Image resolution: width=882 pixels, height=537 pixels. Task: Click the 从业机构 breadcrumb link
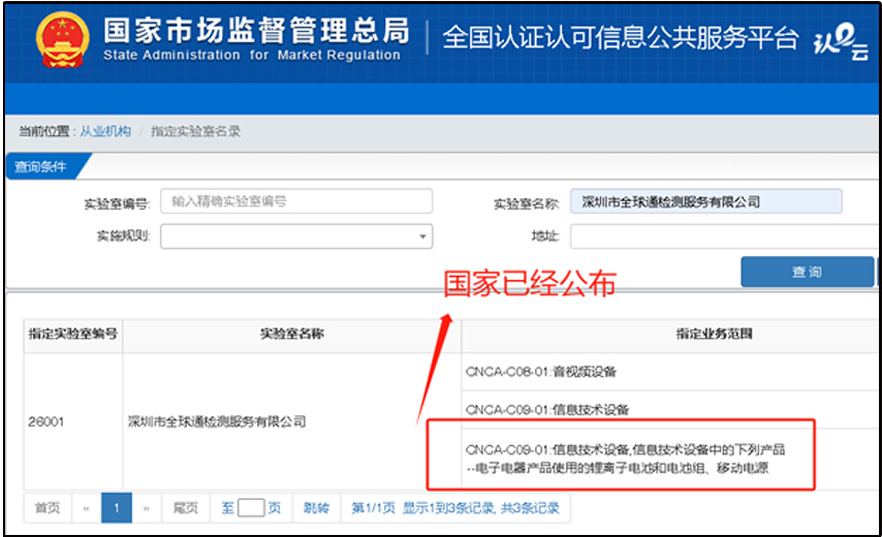point(105,131)
